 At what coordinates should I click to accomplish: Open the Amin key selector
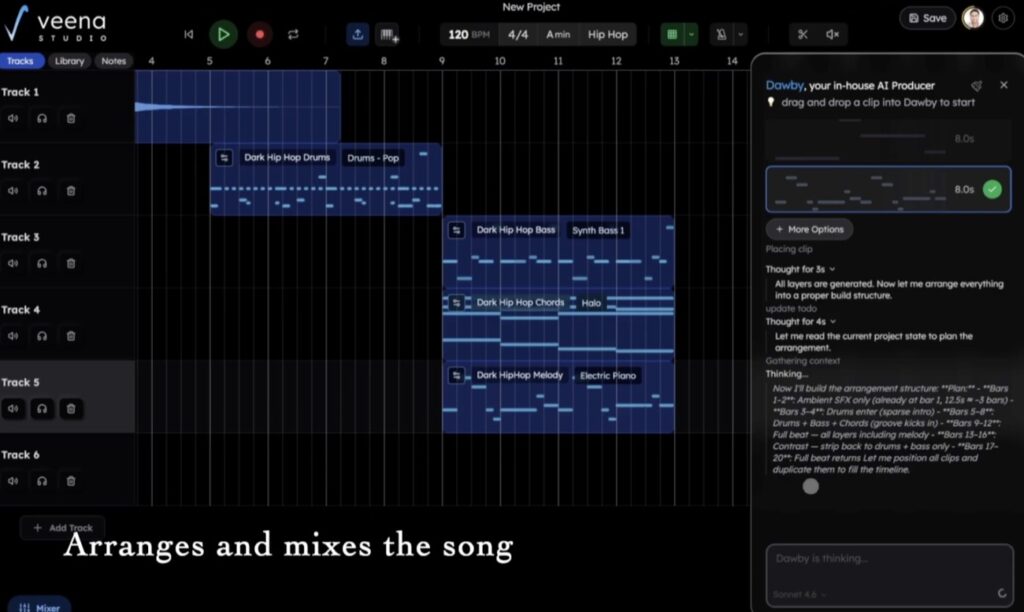click(x=558, y=34)
